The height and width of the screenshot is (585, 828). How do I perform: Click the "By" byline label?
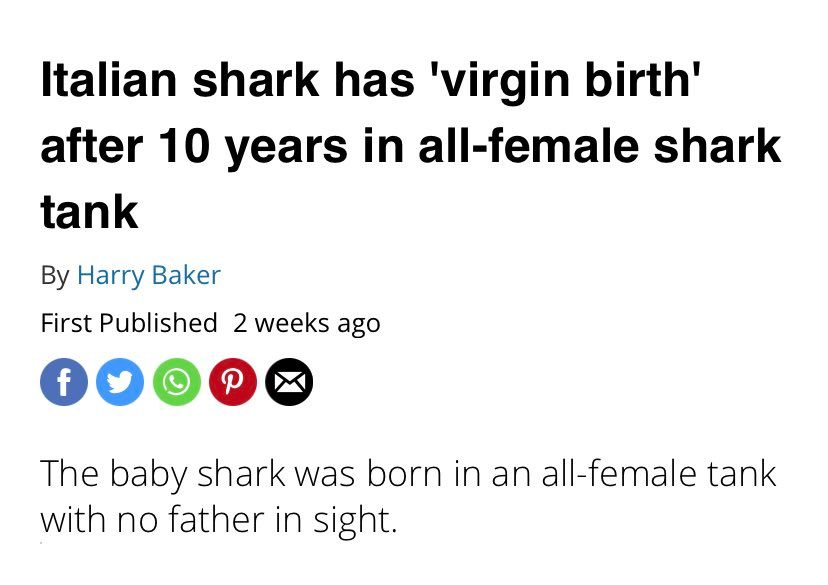coord(54,274)
